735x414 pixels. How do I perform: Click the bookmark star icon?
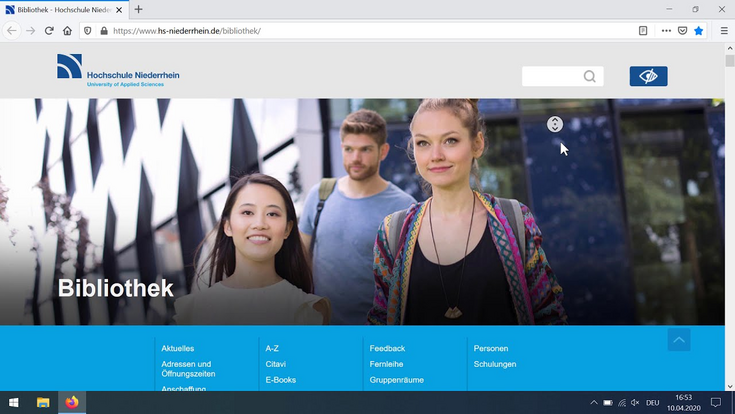pos(699,31)
